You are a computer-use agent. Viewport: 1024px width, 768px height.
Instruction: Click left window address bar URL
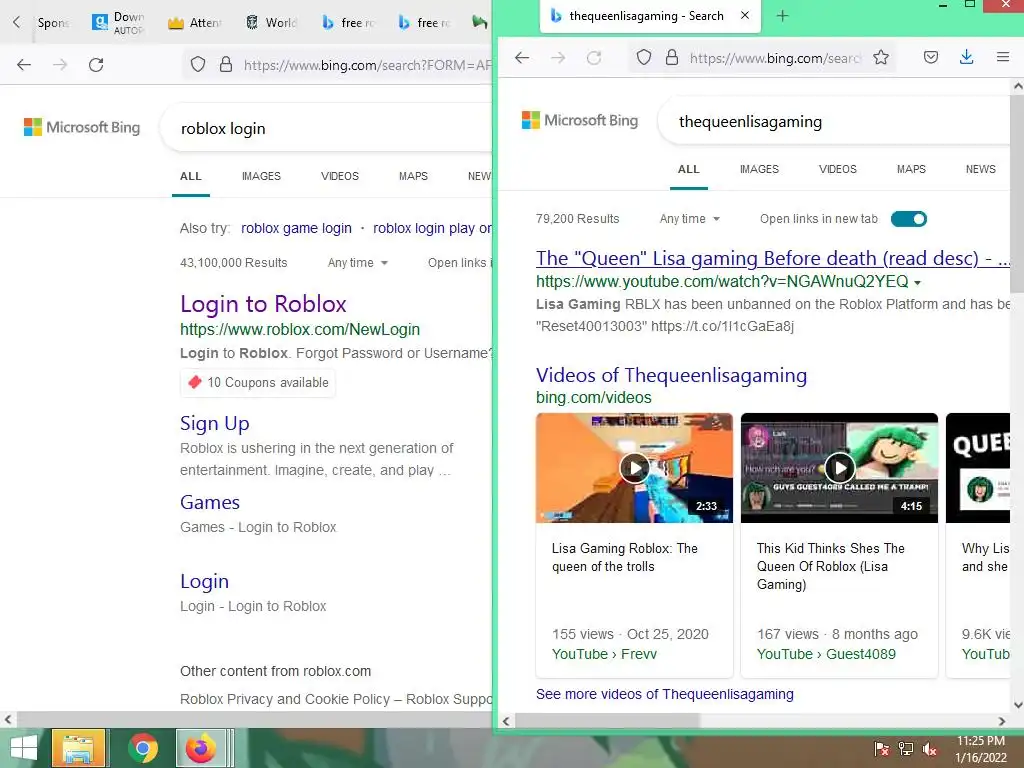[x=367, y=65]
